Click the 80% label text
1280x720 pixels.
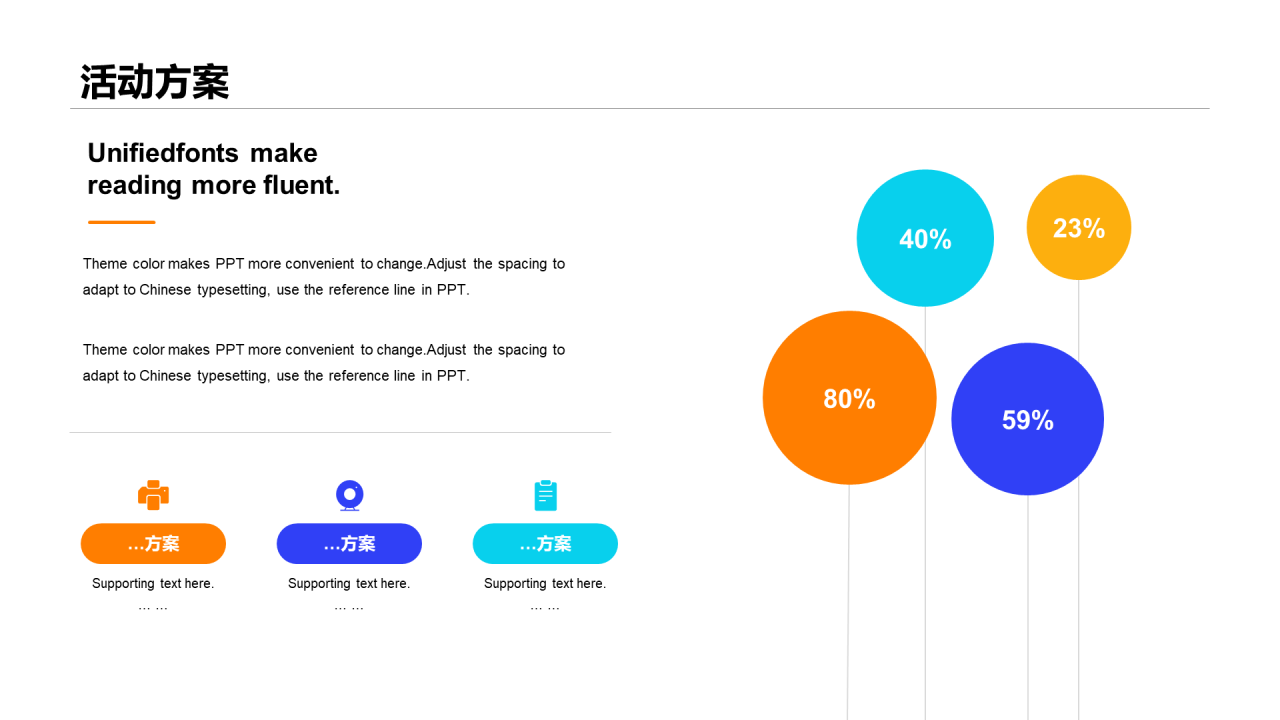849,399
